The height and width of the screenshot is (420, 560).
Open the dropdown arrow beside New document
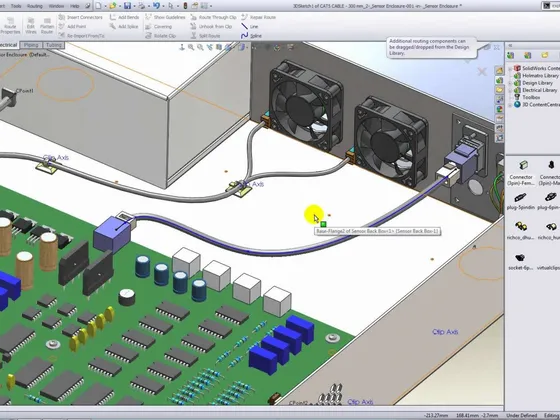pyautogui.click(x=105, y=6)
